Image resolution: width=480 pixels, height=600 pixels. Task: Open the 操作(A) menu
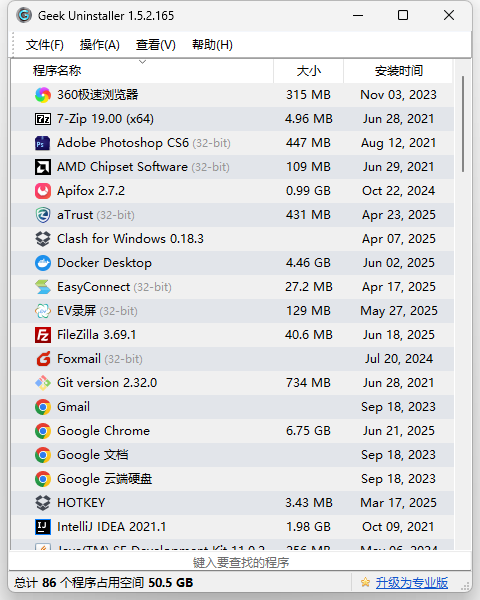tap(100, 45)
